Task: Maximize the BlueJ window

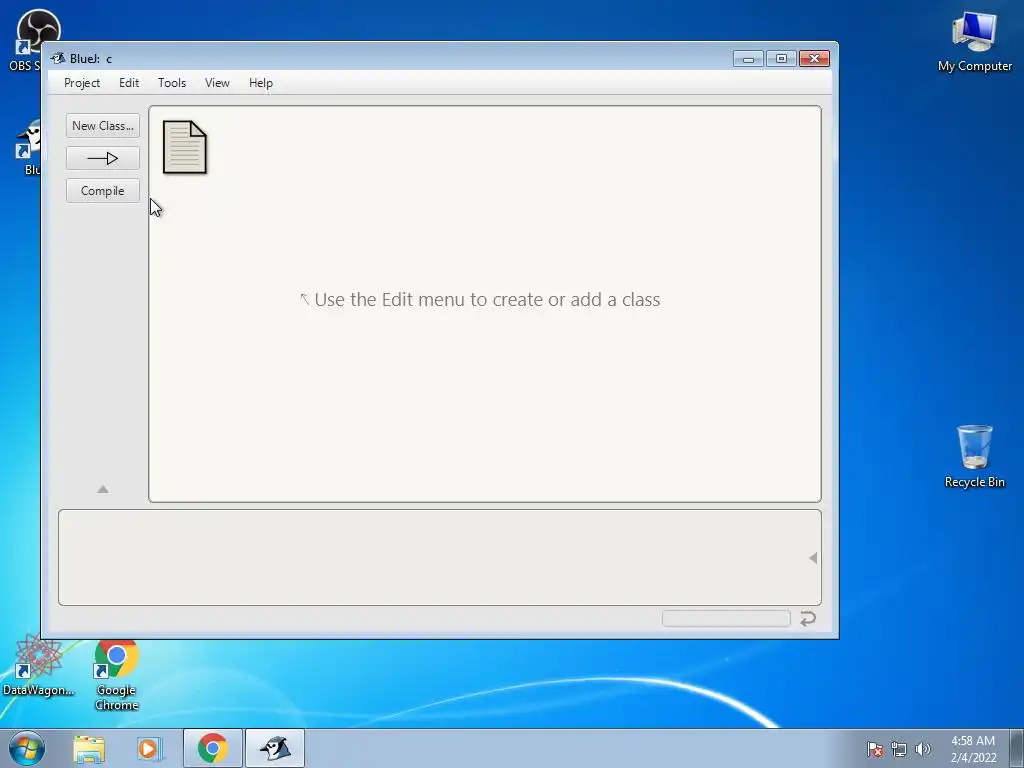Action: tap(781, 59)
